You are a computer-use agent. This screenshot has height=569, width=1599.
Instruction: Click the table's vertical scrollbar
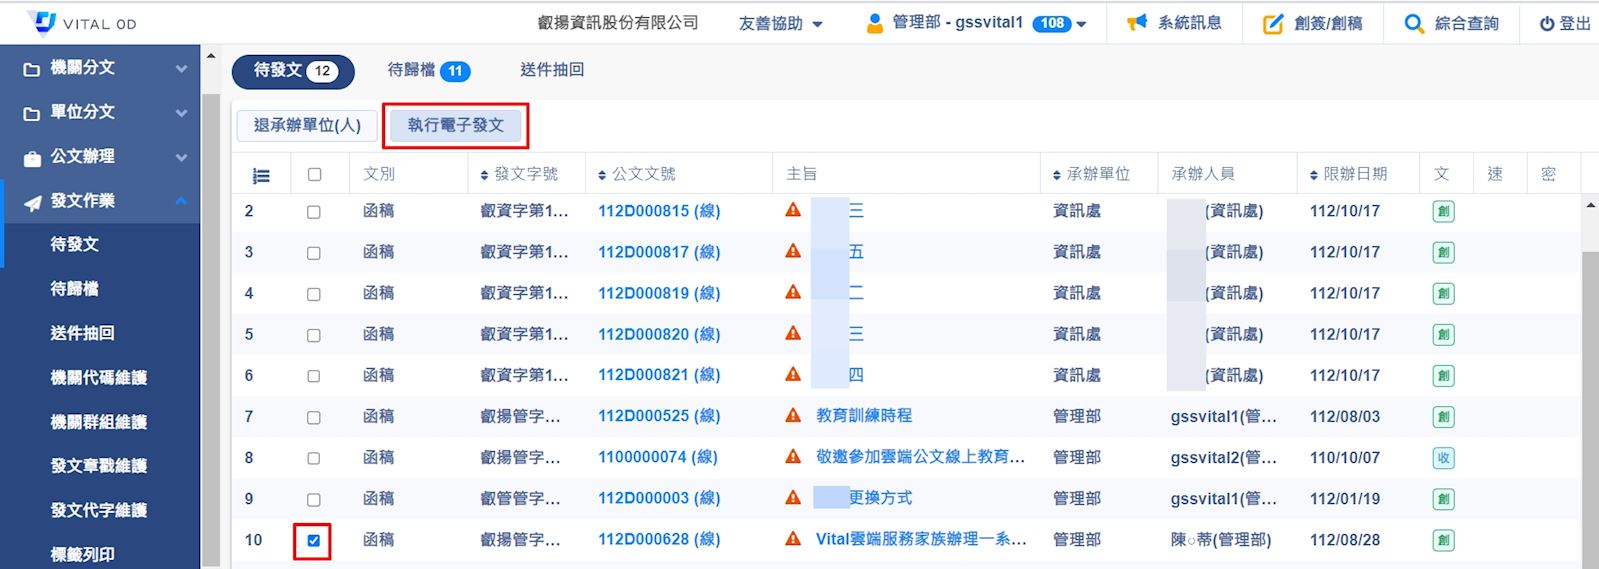[1590, 380]
